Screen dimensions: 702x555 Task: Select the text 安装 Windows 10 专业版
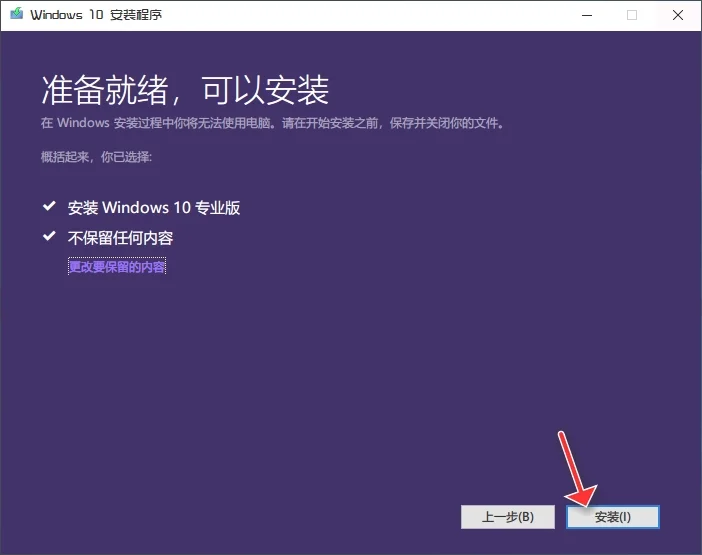[x=154, y=208]
